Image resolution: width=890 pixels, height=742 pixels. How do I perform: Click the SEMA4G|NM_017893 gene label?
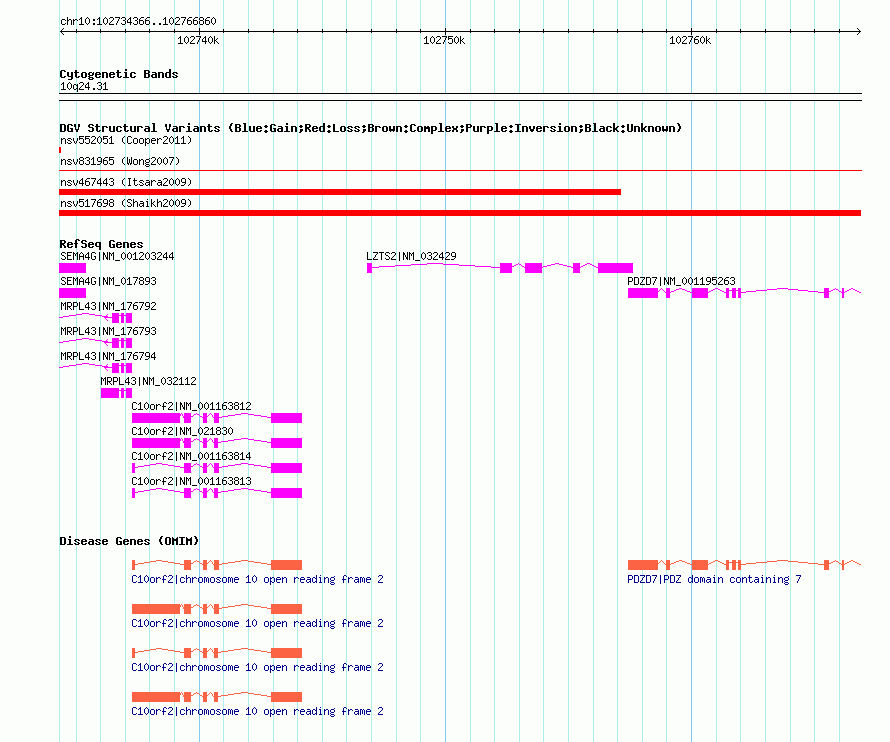click(x=108, y=281)
